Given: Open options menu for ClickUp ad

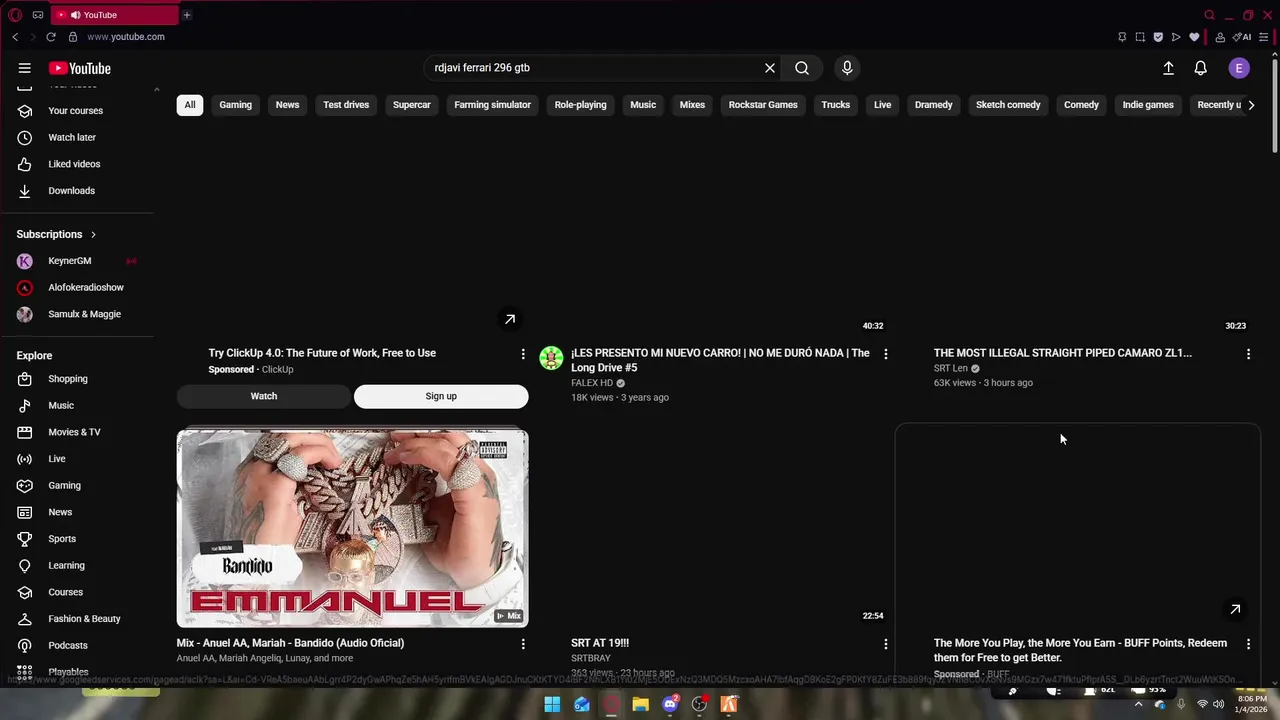Looking at the screenshot, I should coord(523,354).
